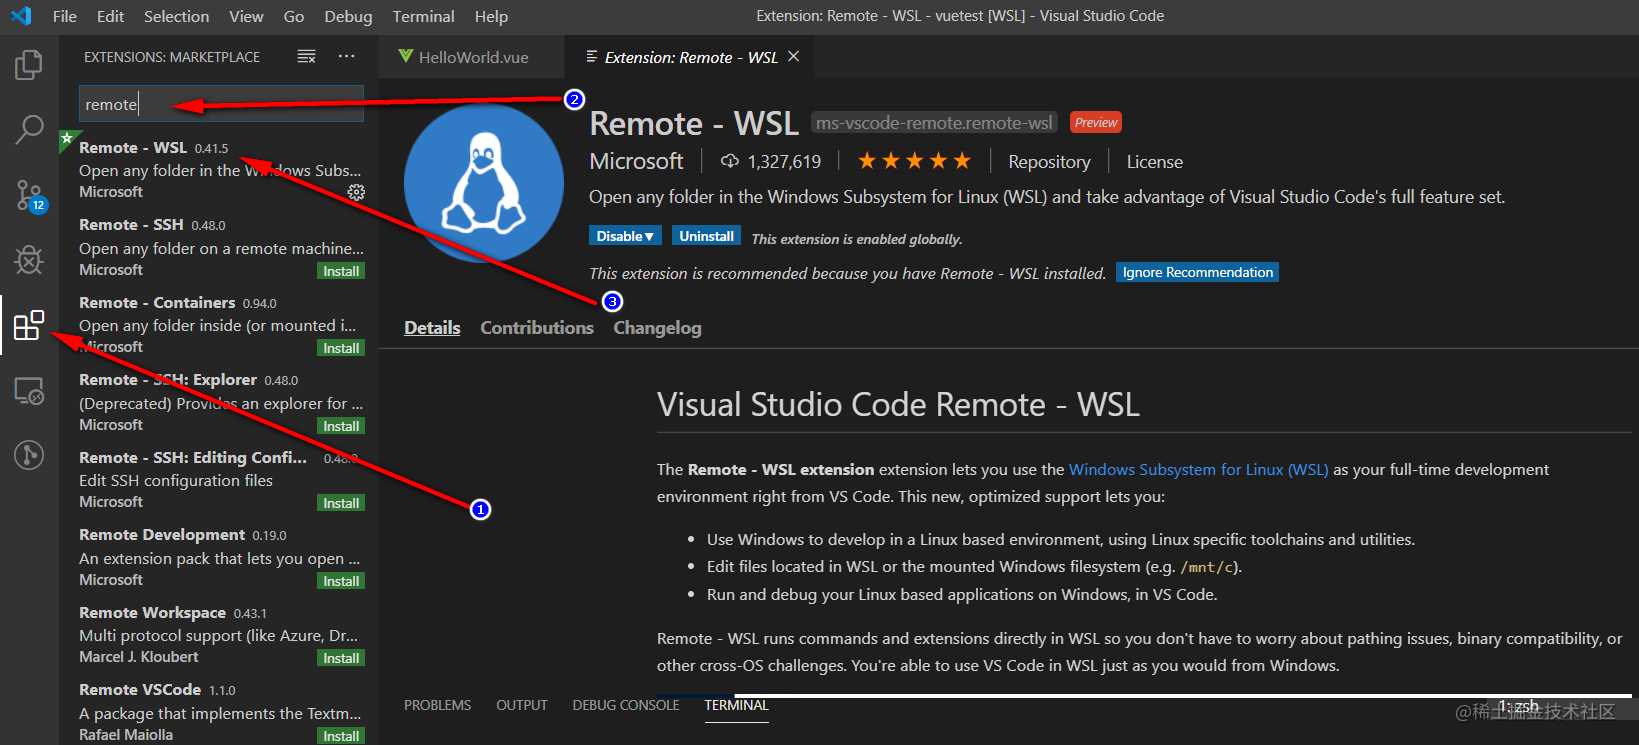Image resolution: width=1639 pixels, height=745 pixels.
Task: Install the Remote - SSH: Explorer extension
Action: [x=341, y=426]
